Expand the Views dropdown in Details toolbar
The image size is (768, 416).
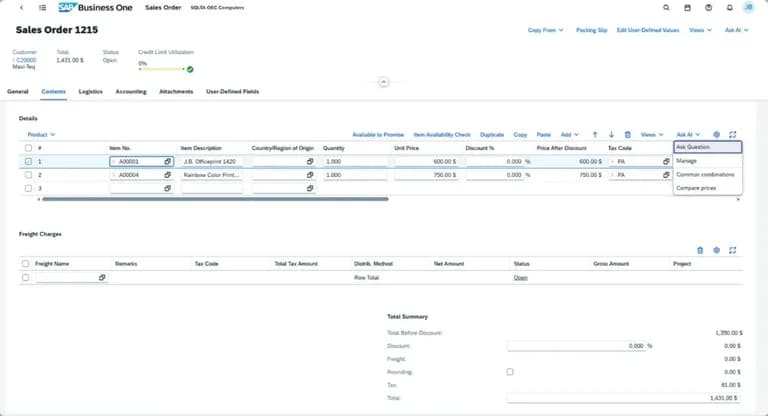pos(652,134)
